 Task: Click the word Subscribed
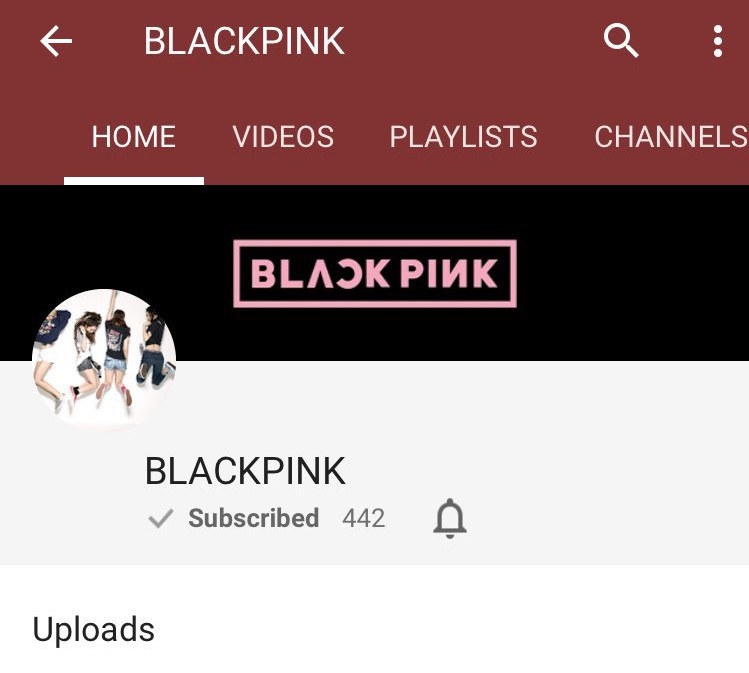254,519
